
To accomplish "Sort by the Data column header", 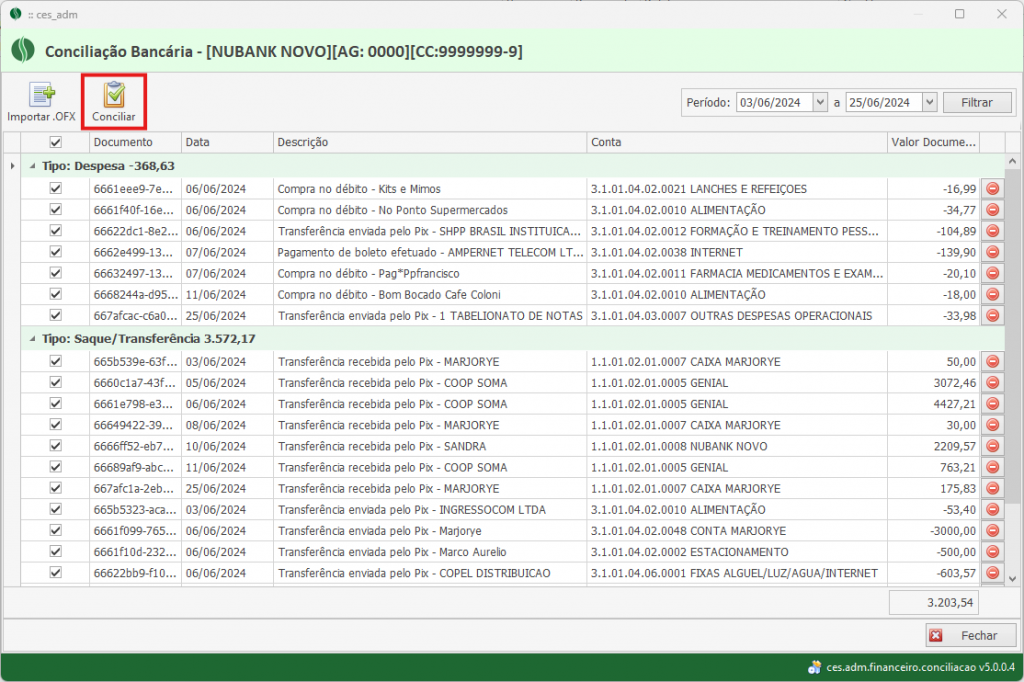I will coord(227,142).
